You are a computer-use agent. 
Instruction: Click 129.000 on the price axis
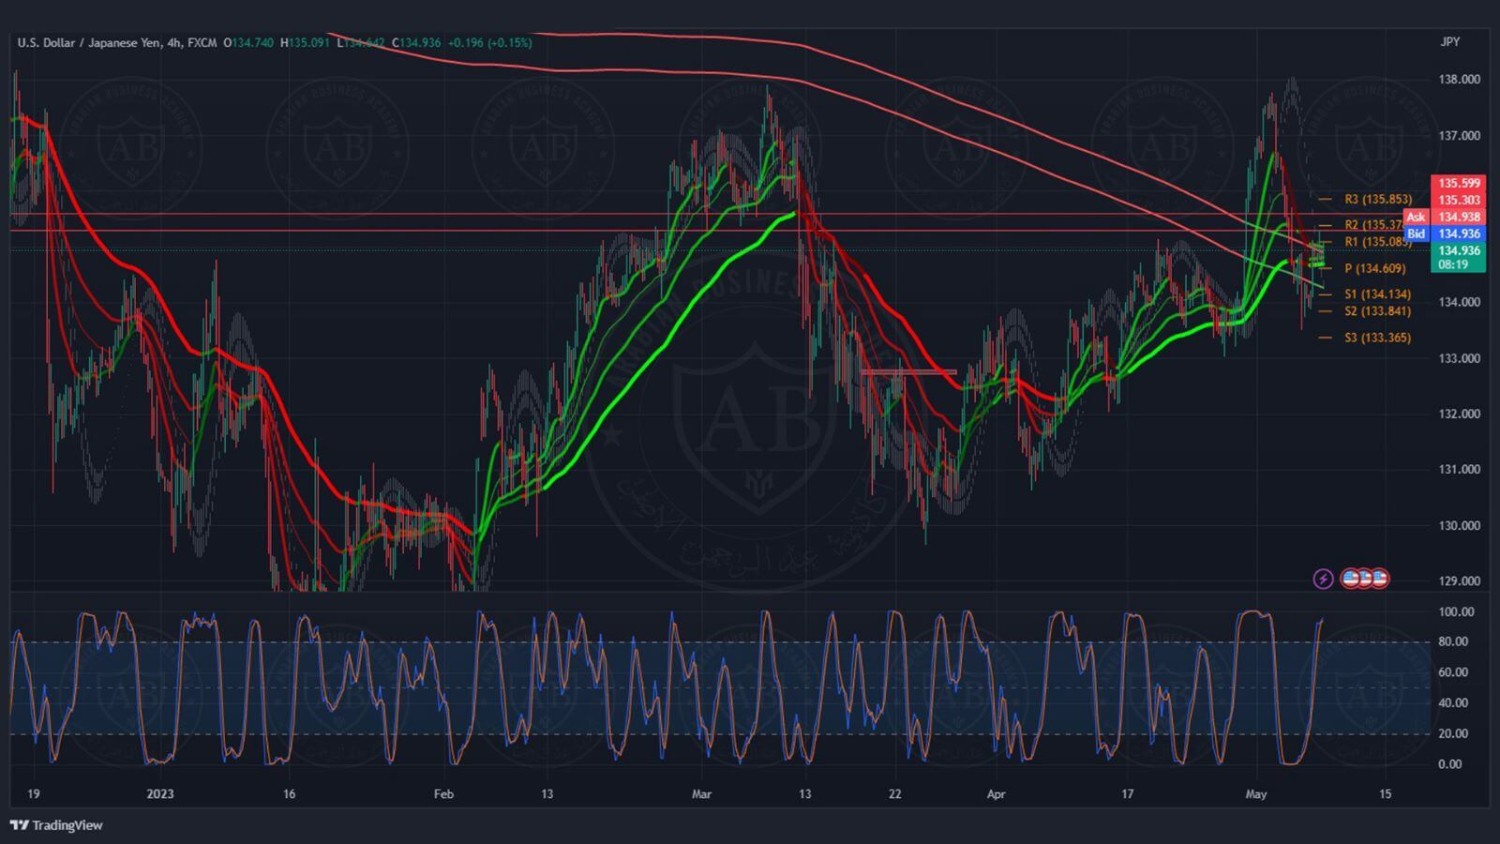pos(1459,580)
